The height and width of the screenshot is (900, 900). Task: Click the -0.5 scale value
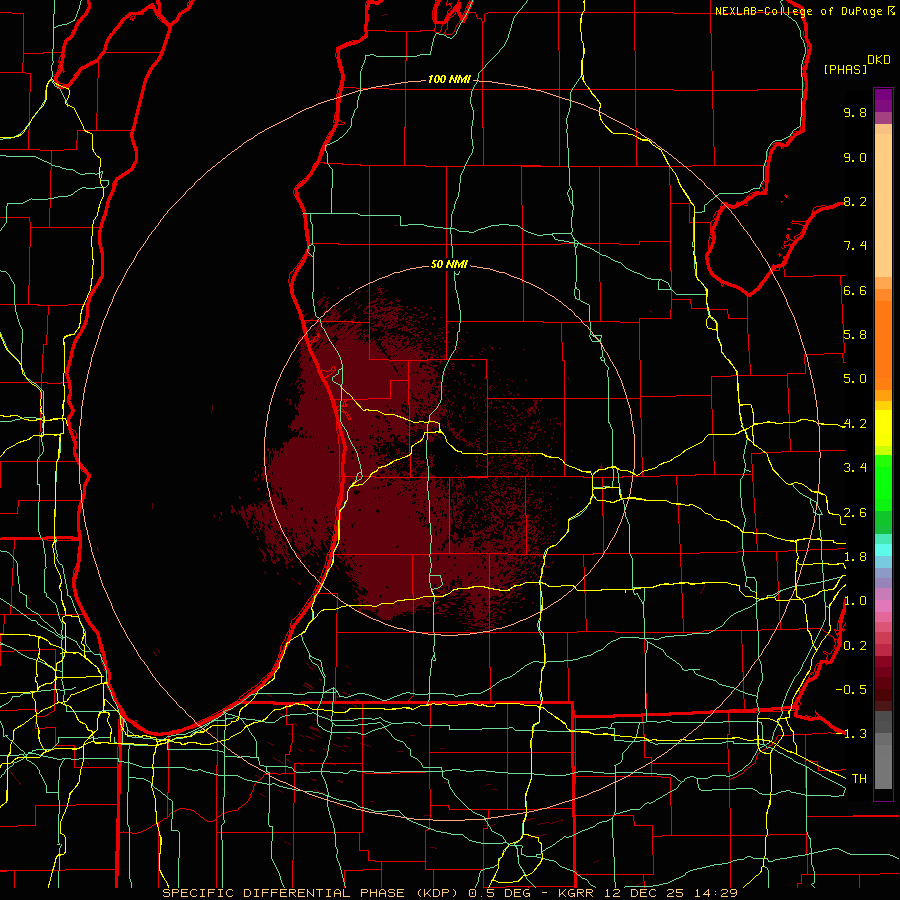point(851,690)
